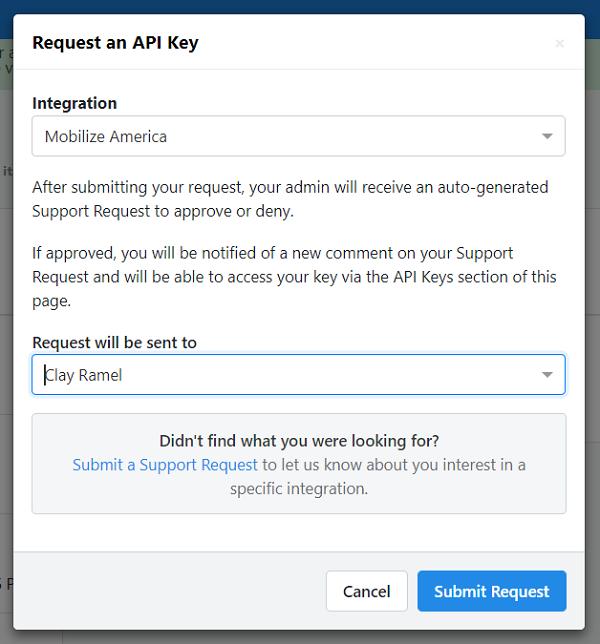The image size is (600, 644).
Task: Close the Request an API Key dialog
Action: coord(559,43)
